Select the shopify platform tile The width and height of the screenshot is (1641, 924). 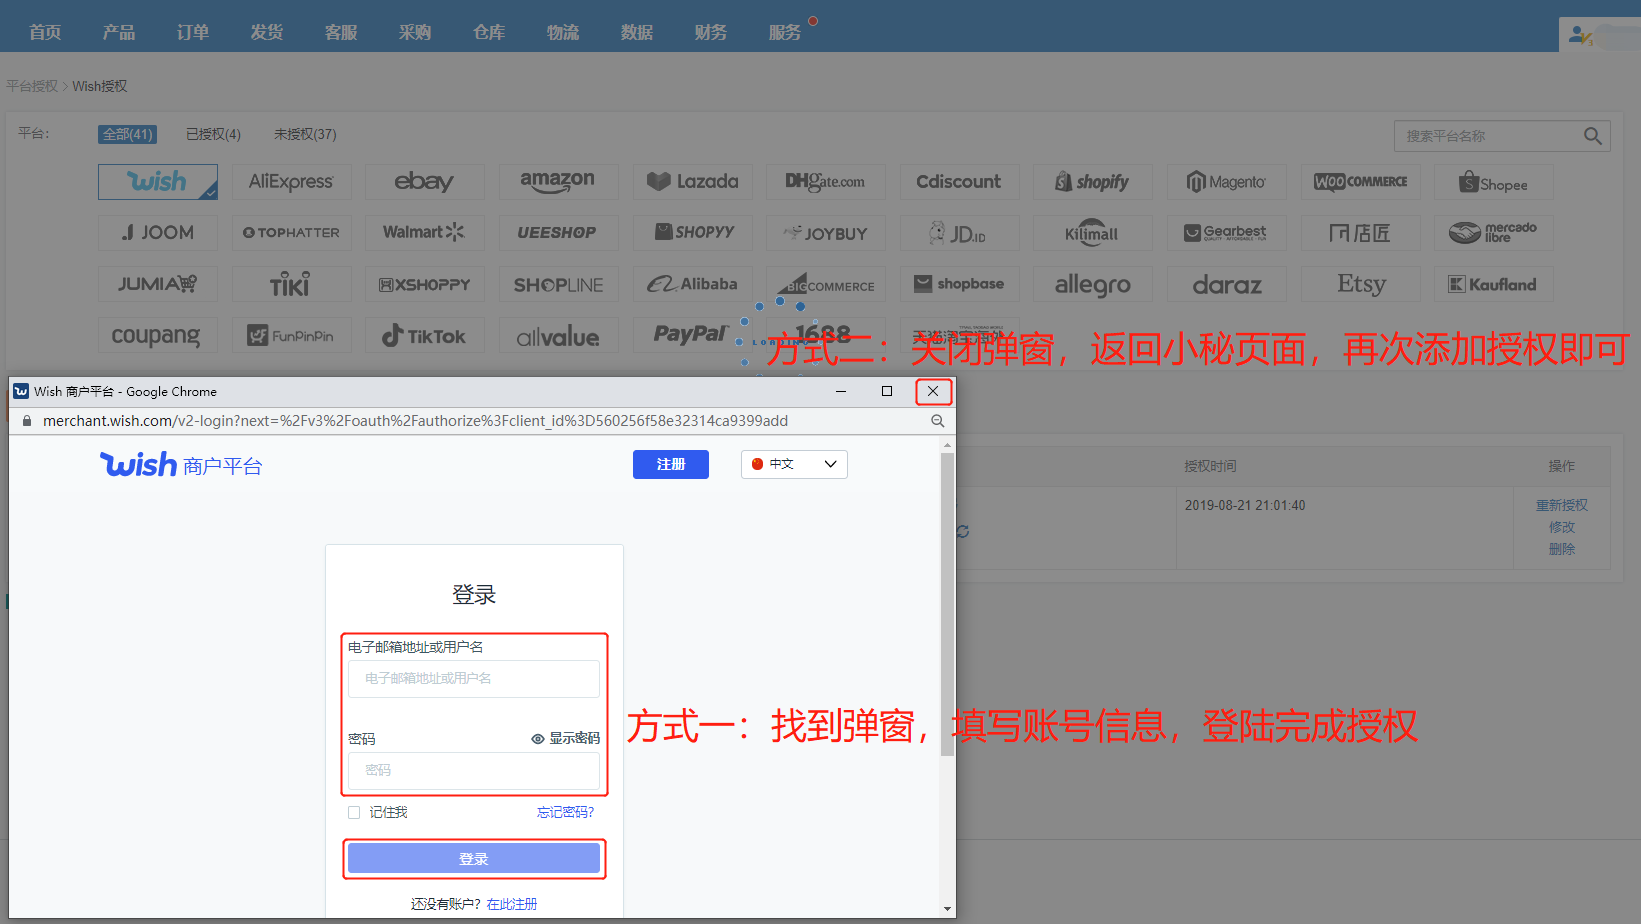[1093, 182]
